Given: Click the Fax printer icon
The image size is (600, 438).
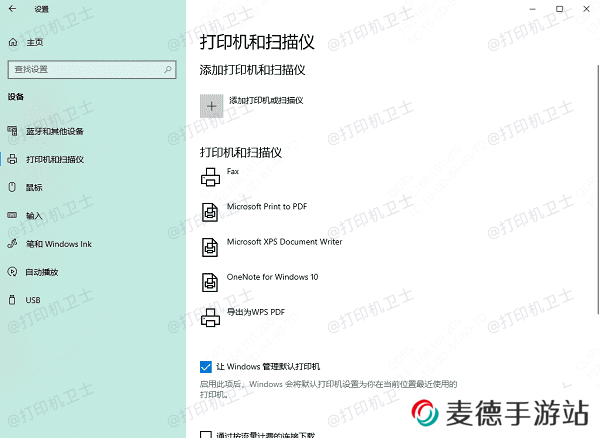Looking at the screenshot, I should (x=210, y=177).
